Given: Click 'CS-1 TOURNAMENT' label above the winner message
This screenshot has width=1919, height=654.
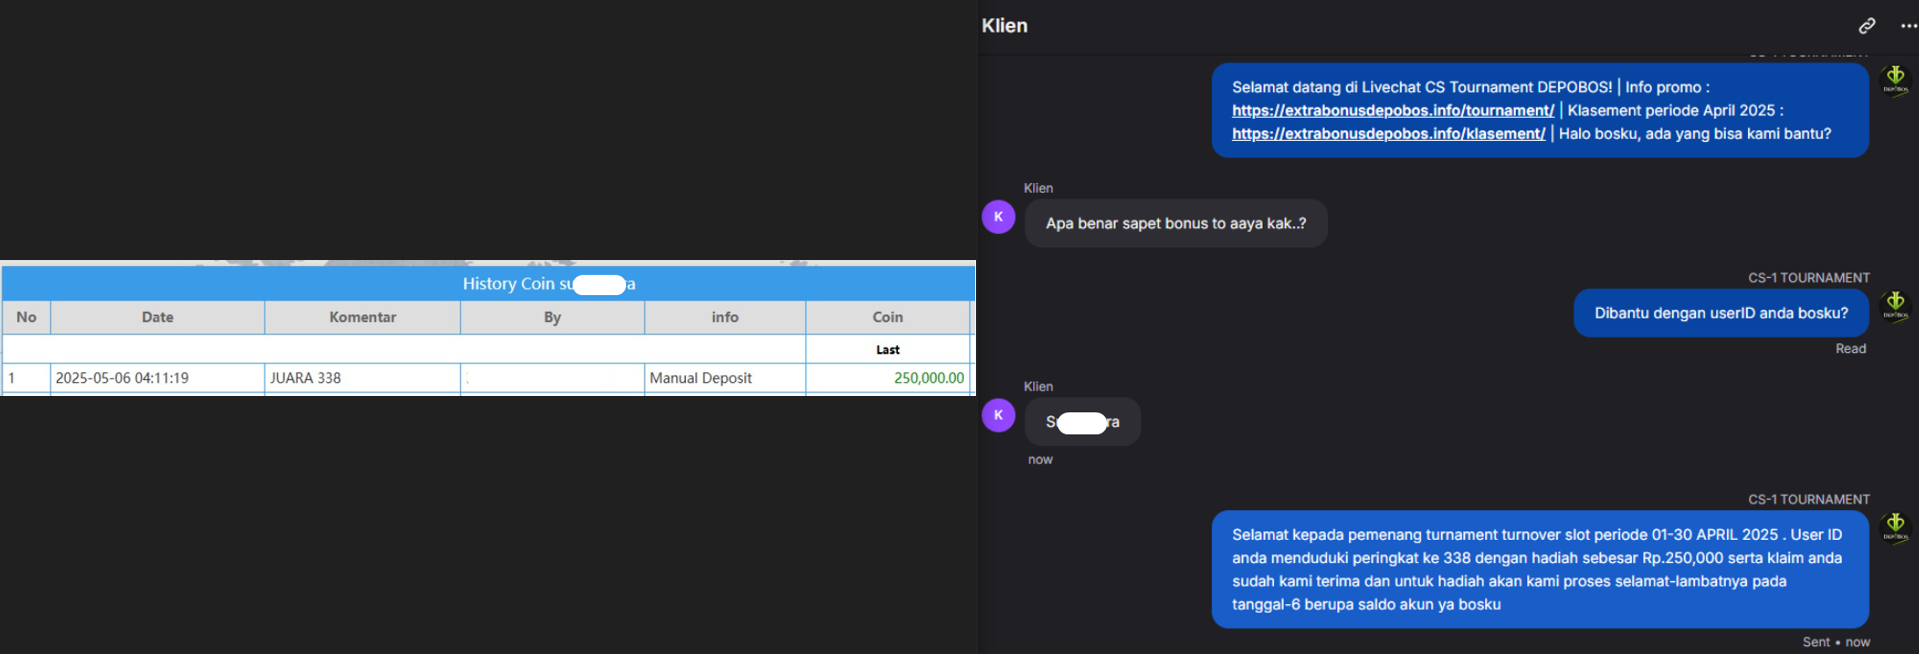Looking at the screenshot, I should click(1808, 499).
